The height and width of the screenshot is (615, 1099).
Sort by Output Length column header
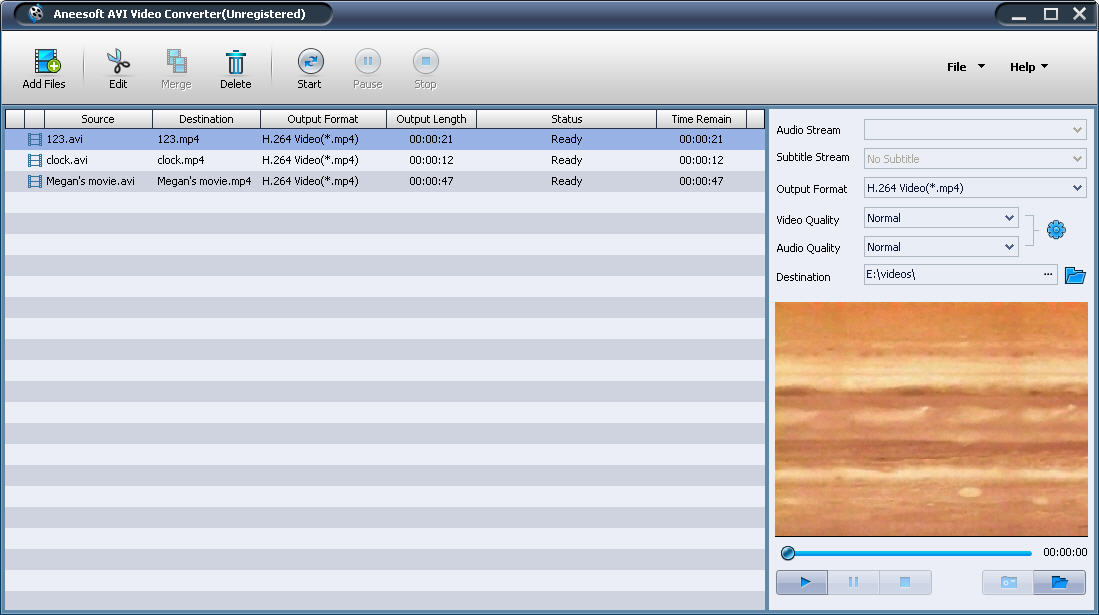point(431,119)
